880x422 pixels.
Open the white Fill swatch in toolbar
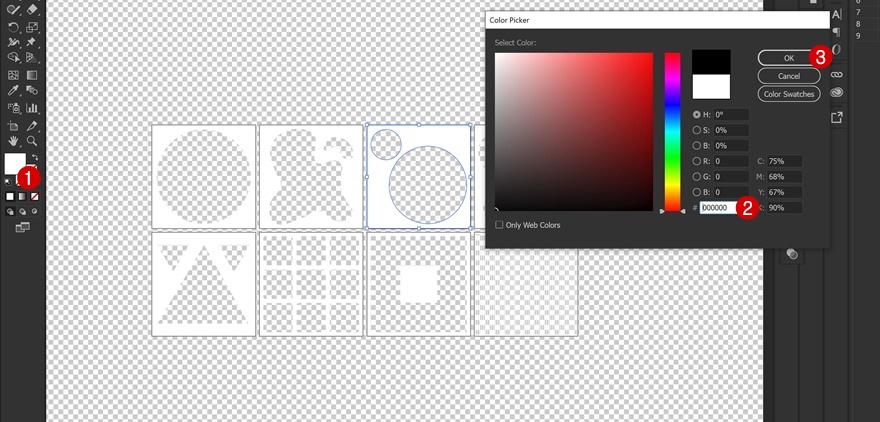point(15,164)
